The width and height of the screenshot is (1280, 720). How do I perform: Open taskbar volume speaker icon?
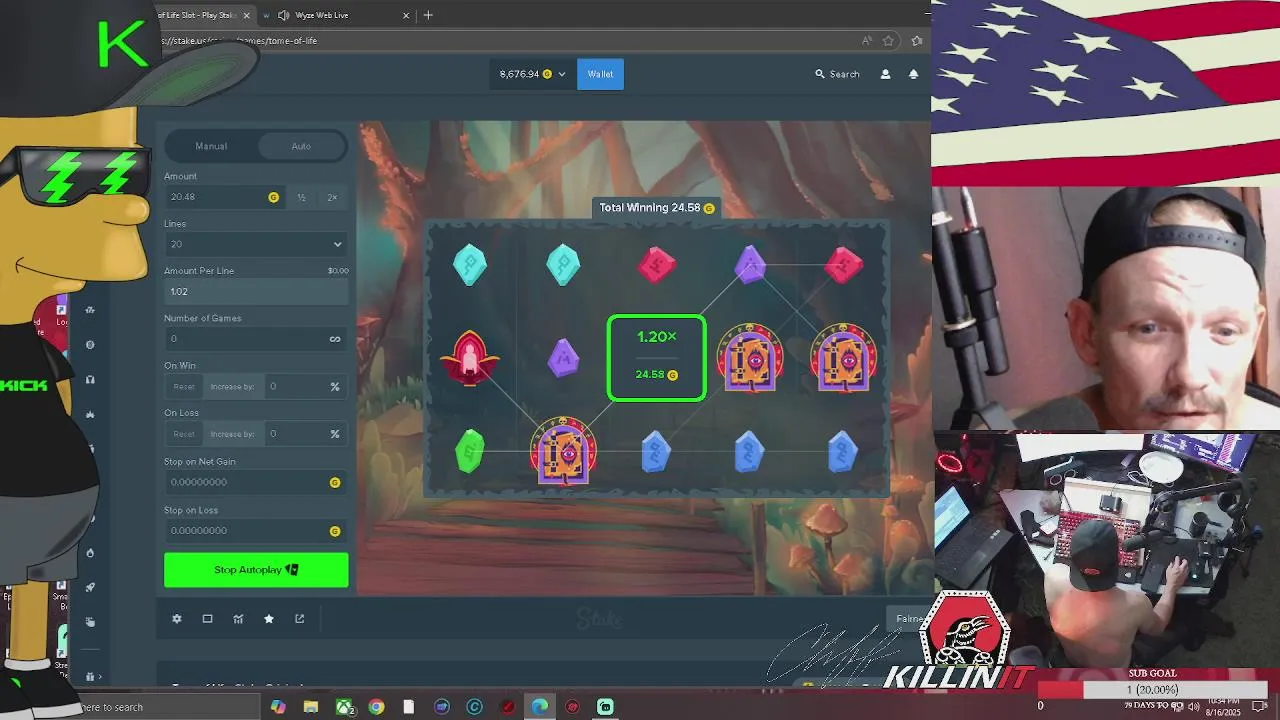click(1193, 707)
